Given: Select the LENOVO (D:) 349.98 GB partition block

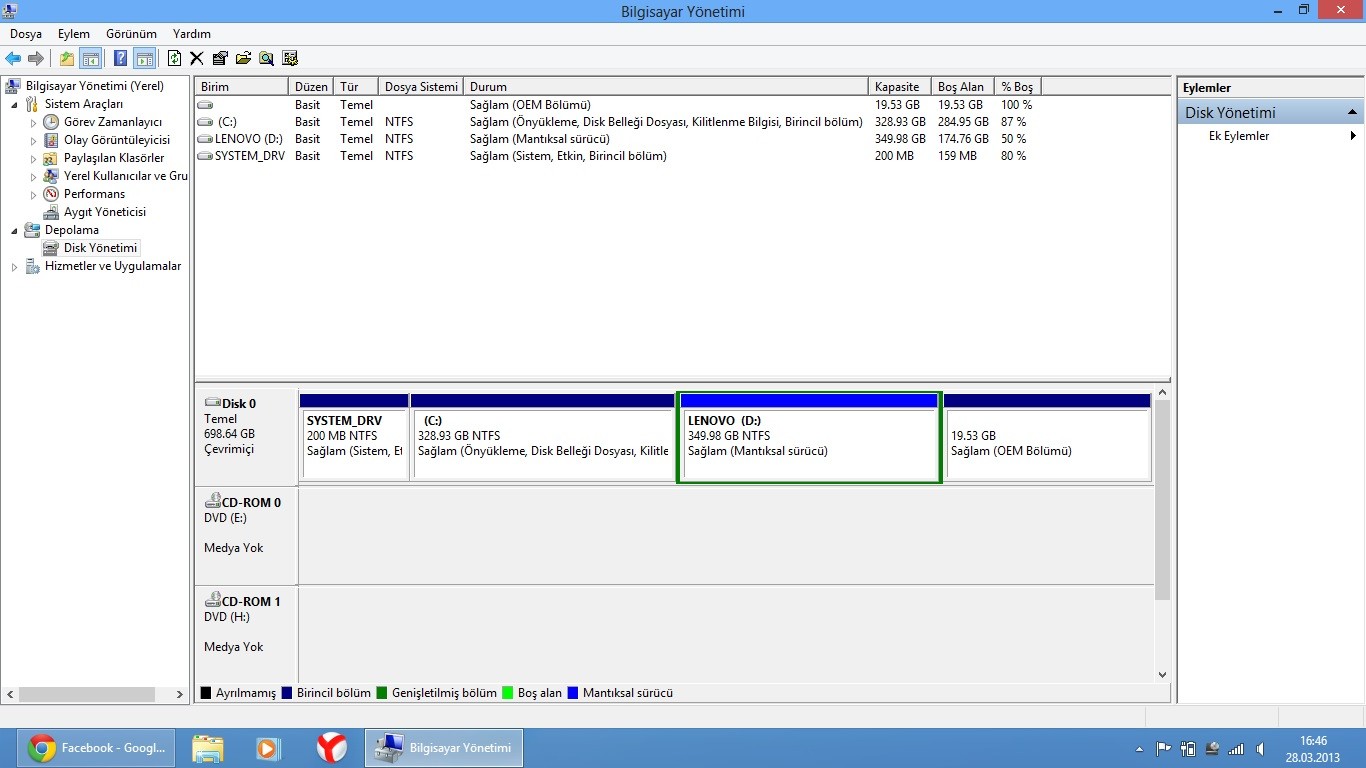Looking at the screenshot, I should click(x=809, y=437).
